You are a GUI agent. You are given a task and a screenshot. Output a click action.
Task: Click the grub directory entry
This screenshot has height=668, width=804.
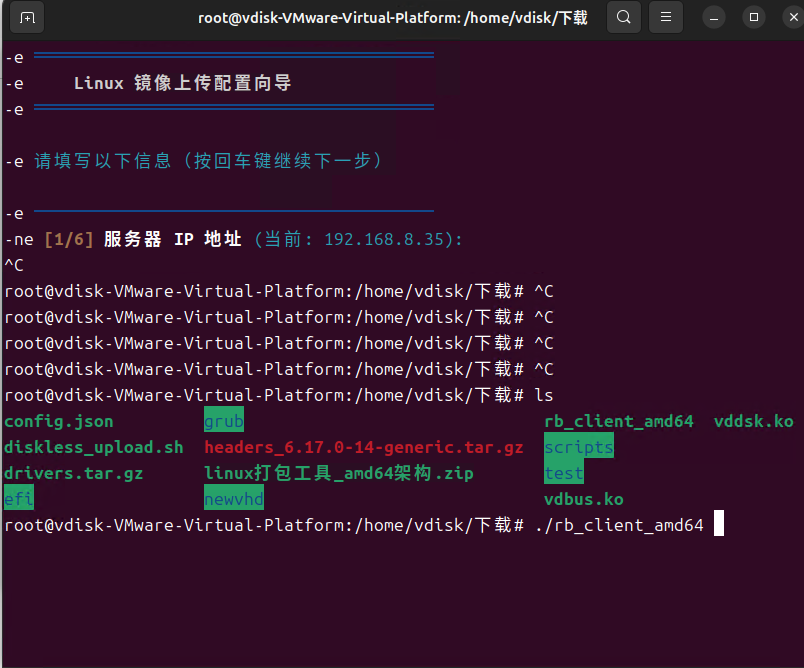[224, 421]
